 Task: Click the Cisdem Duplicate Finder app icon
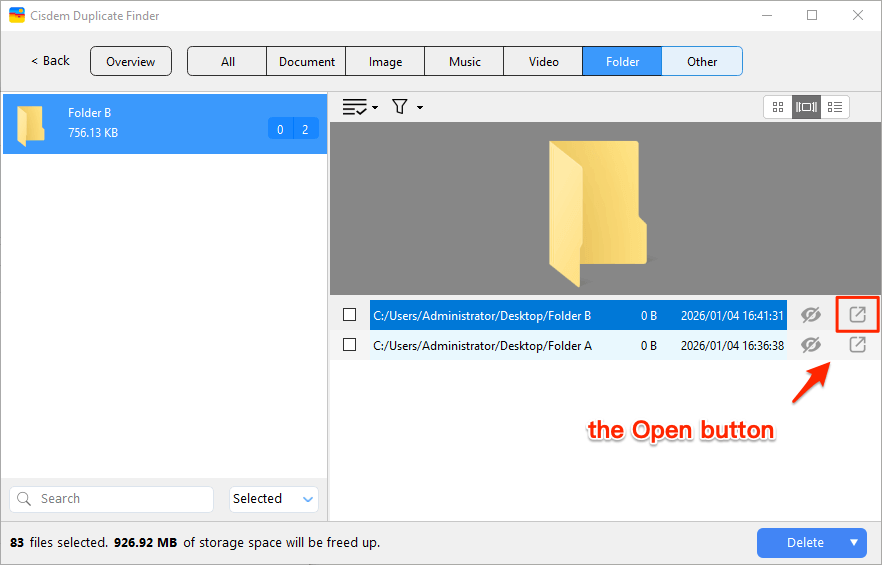[17, 15]
